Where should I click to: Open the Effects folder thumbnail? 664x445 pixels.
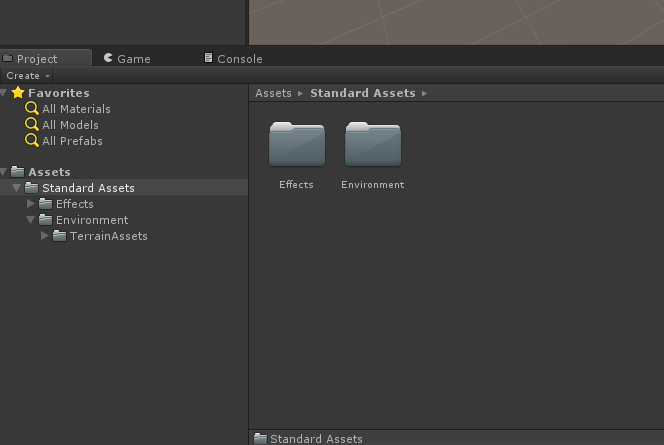297,144
